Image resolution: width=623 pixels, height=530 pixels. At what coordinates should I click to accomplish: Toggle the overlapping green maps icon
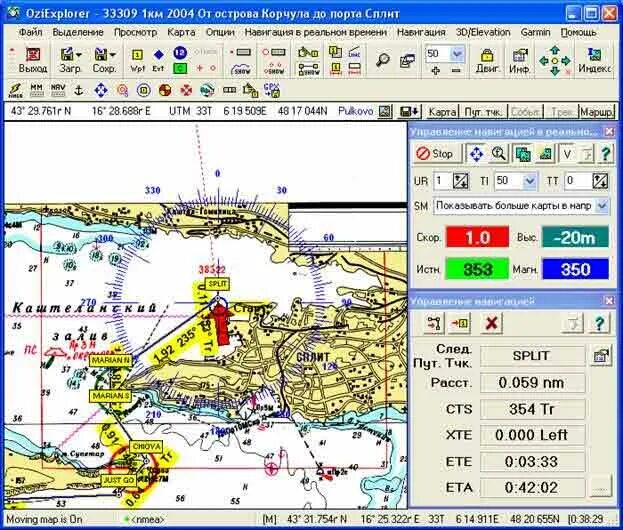tap(522, 154)
